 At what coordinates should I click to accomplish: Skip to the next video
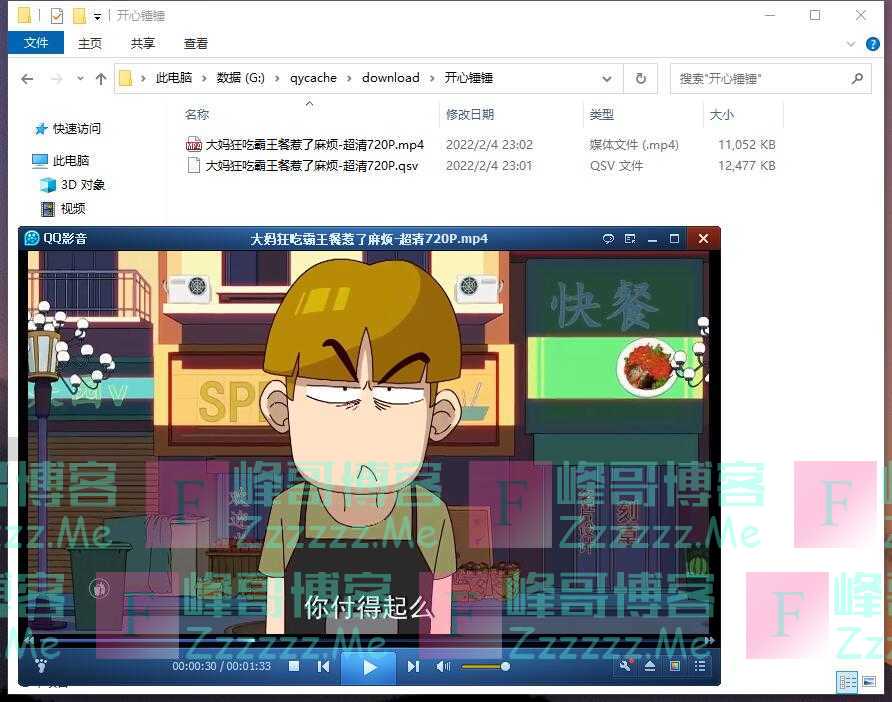(x=413, y=666)
